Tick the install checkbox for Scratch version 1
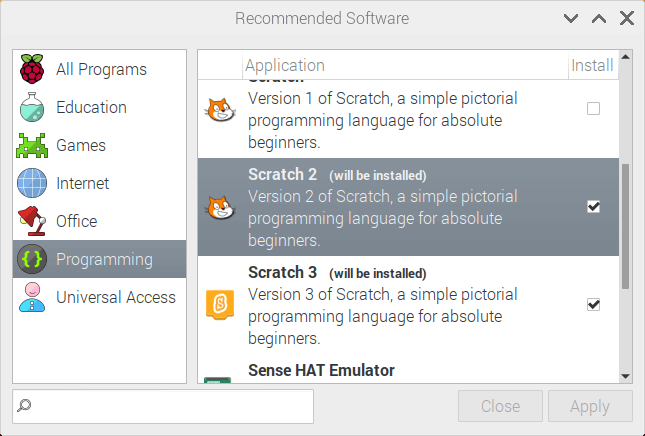This screenshot has width=645, height=436. pos(593,109)
